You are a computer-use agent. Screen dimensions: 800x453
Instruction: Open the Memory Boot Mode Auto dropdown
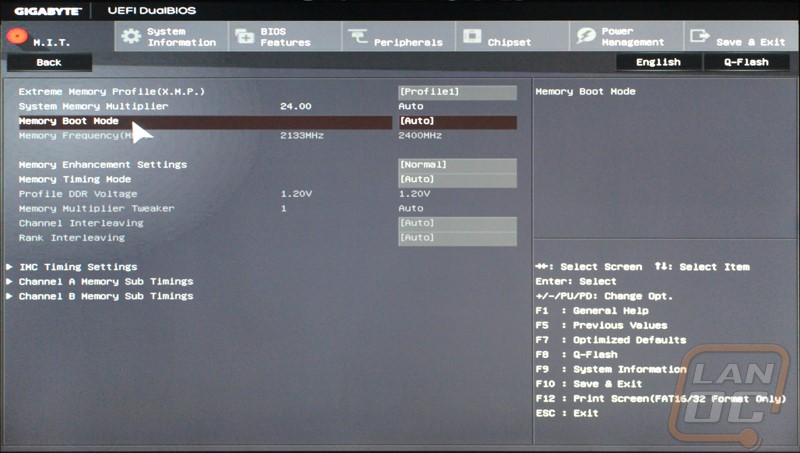457,121
